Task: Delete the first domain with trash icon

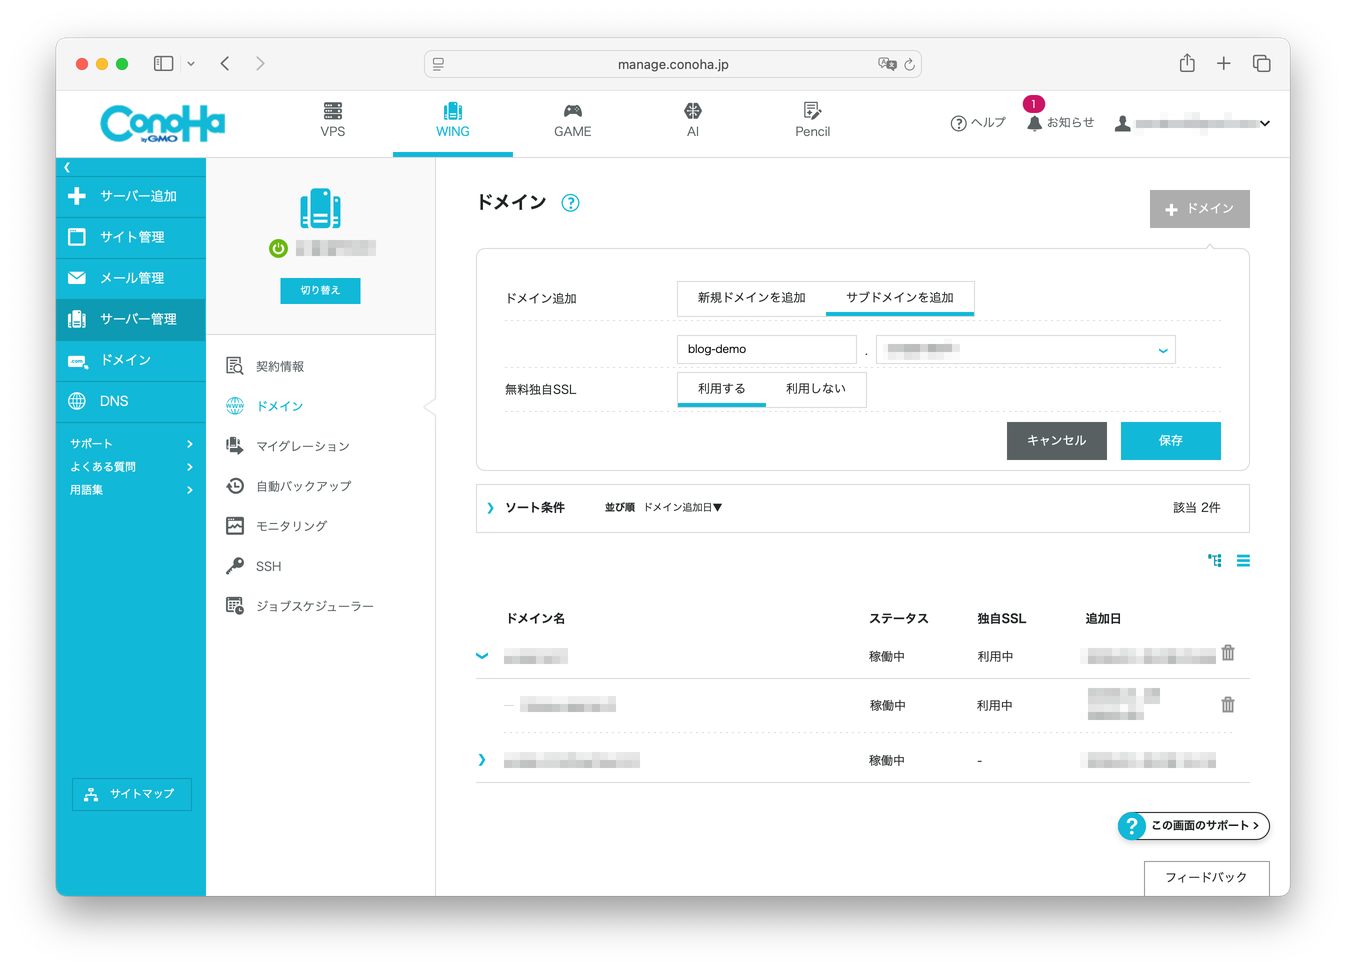Action: pyautogui.click(x=1228, y=653)
